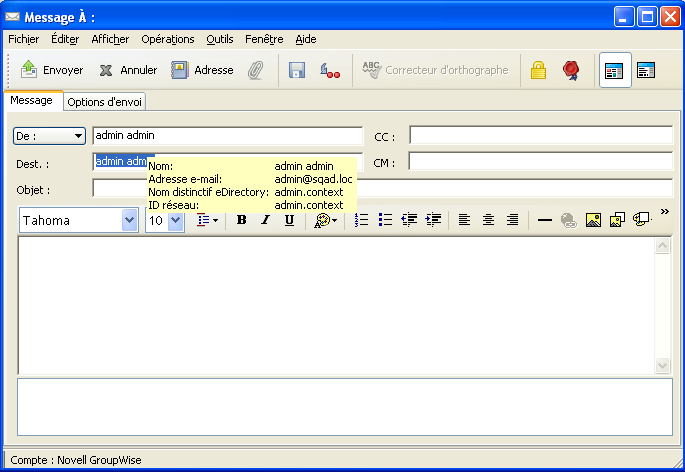Viewport: 685px width, 472px height.
Task: Click the Compte : Novell GroupWise status text
Action: [76, 460]
